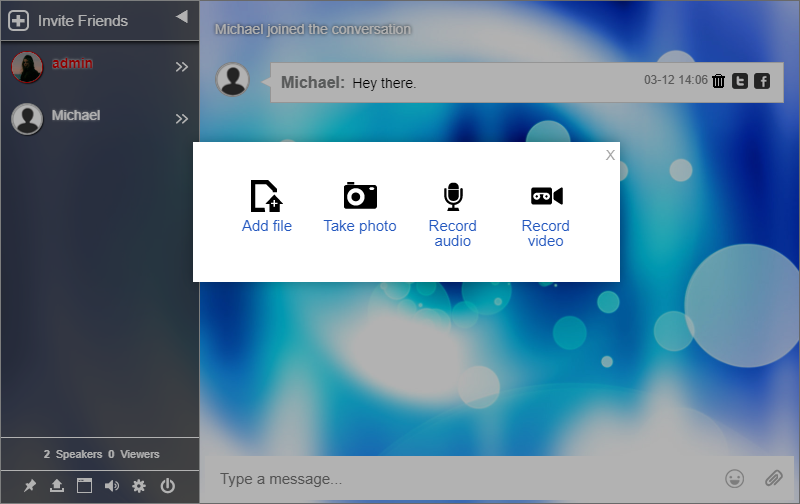Collapse sidebar with the triangle arrow
This screenshot has width=800, height=504.
(x=181, y=16)
